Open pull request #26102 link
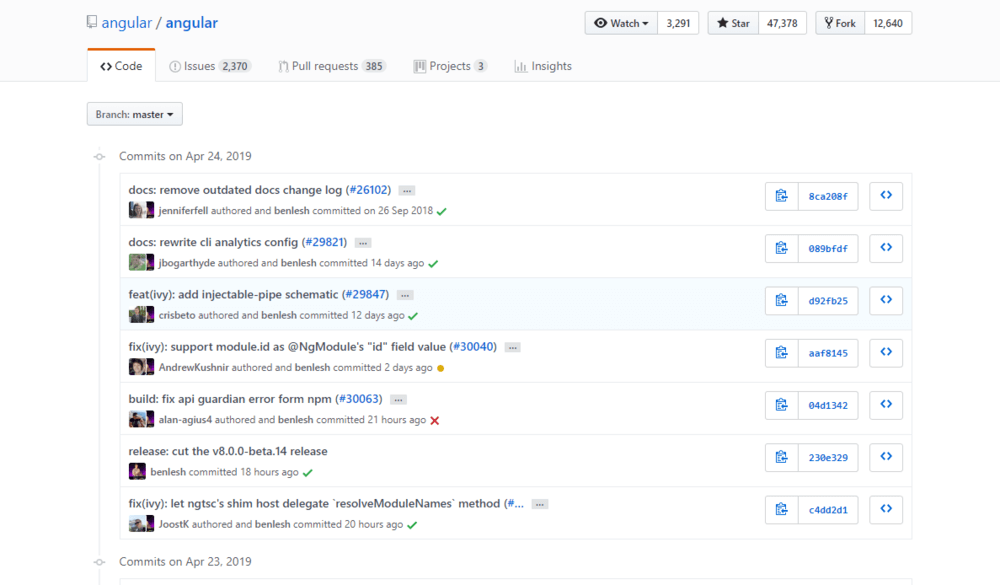Viewport: 1000px width, 585px height. point(368,189)
